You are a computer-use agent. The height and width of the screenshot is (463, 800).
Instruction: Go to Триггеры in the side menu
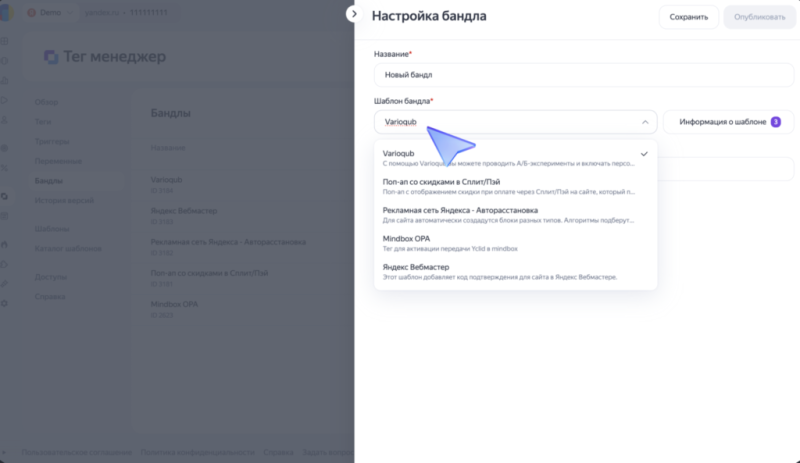(52, 141)
